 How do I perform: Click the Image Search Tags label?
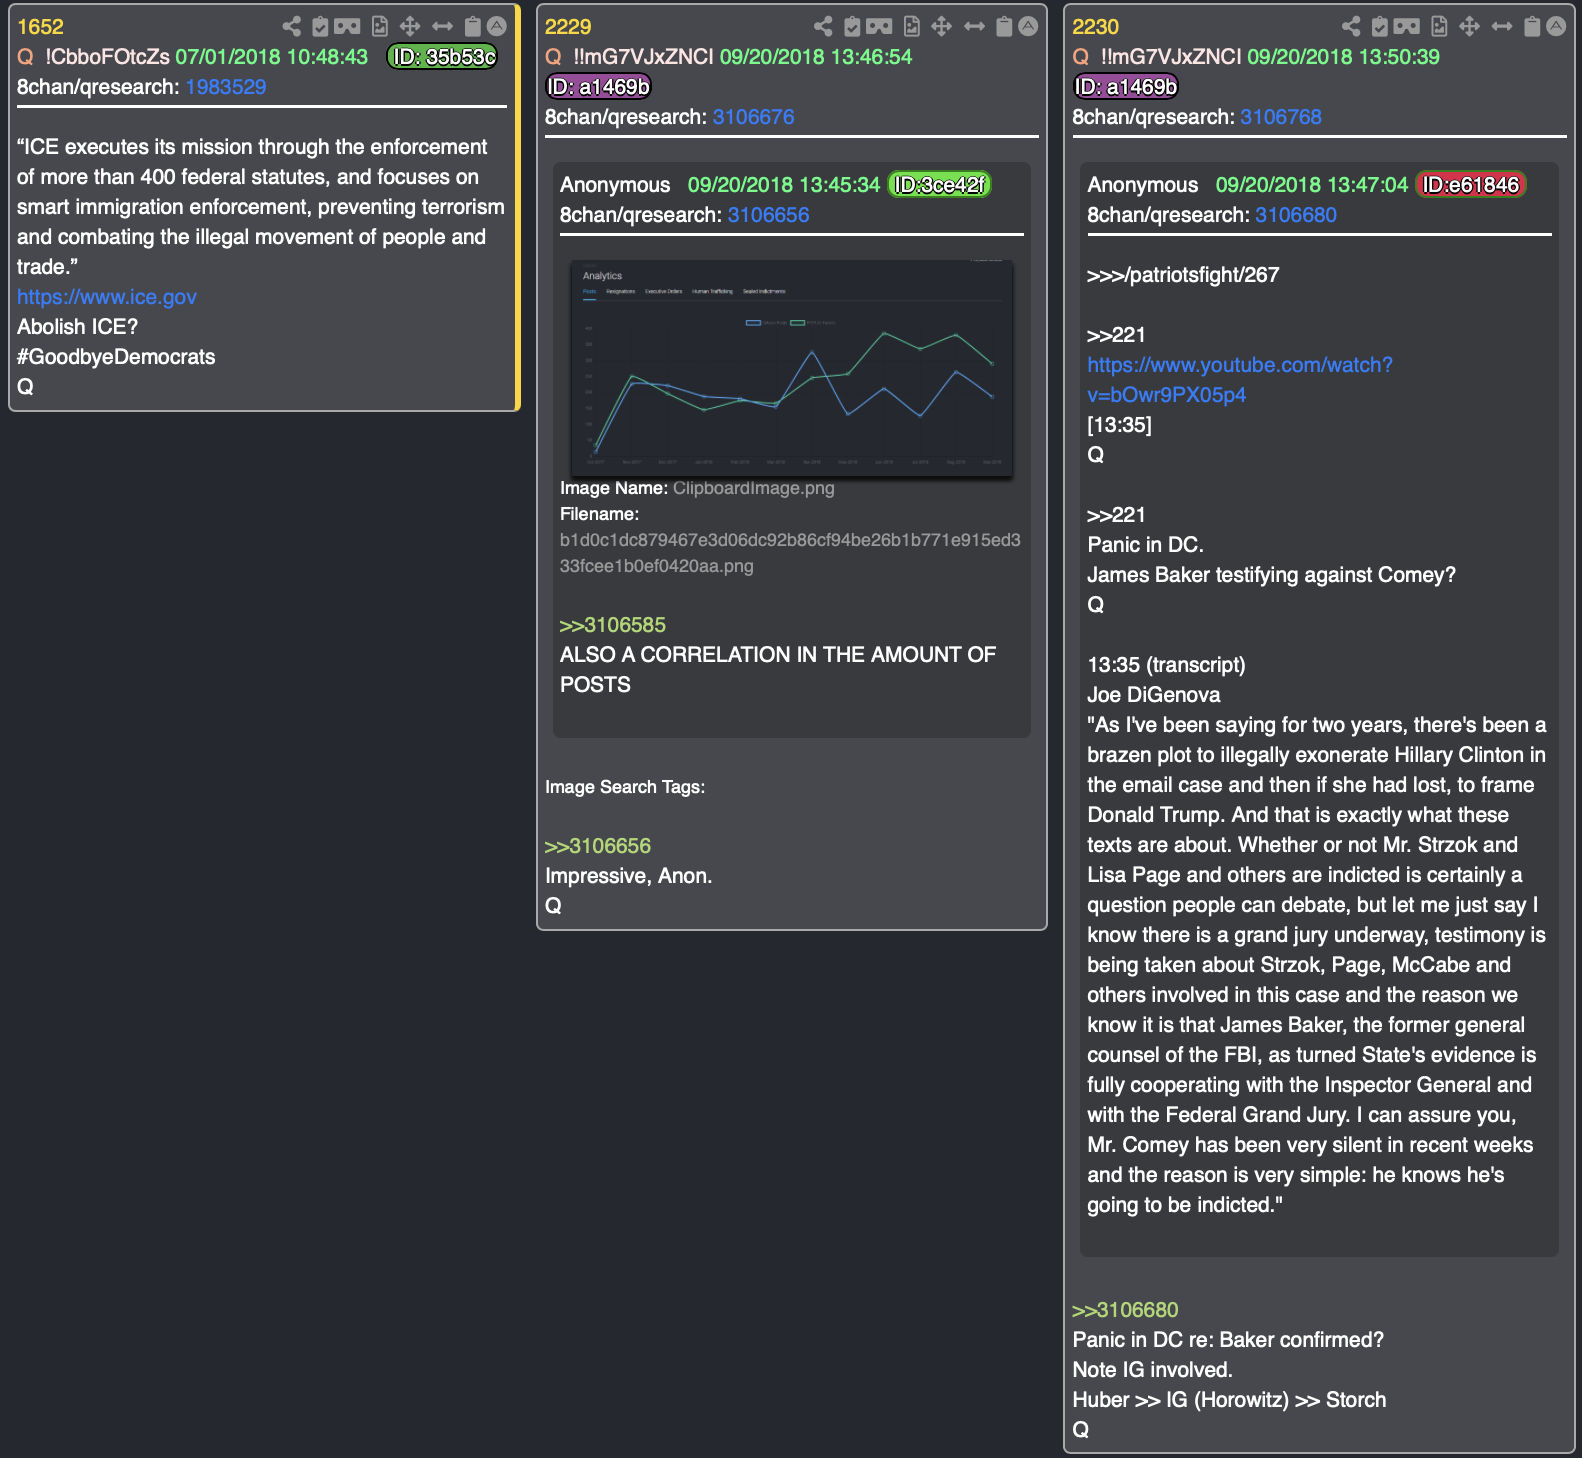coord(625,787)
